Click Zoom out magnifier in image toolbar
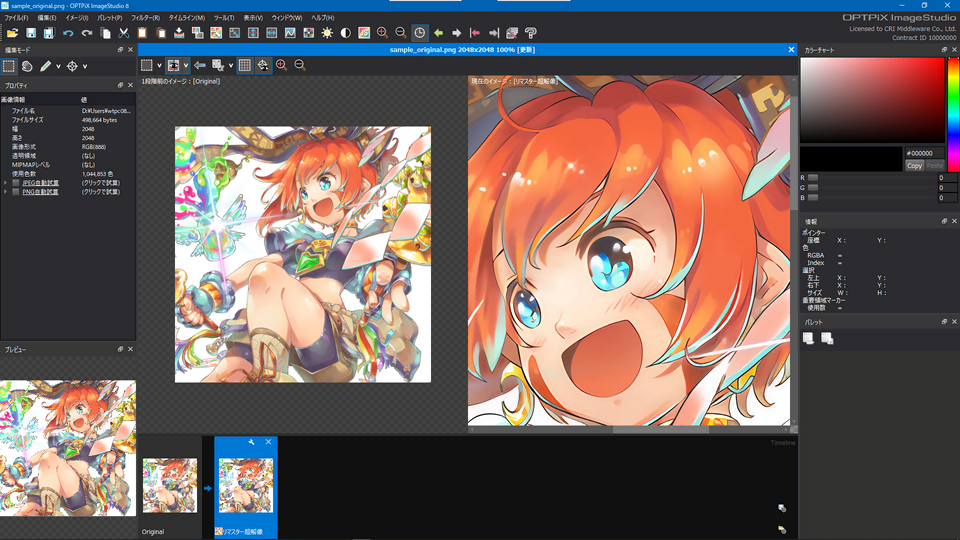The width and height of the screenshot is (960, 540). (300, 65)
